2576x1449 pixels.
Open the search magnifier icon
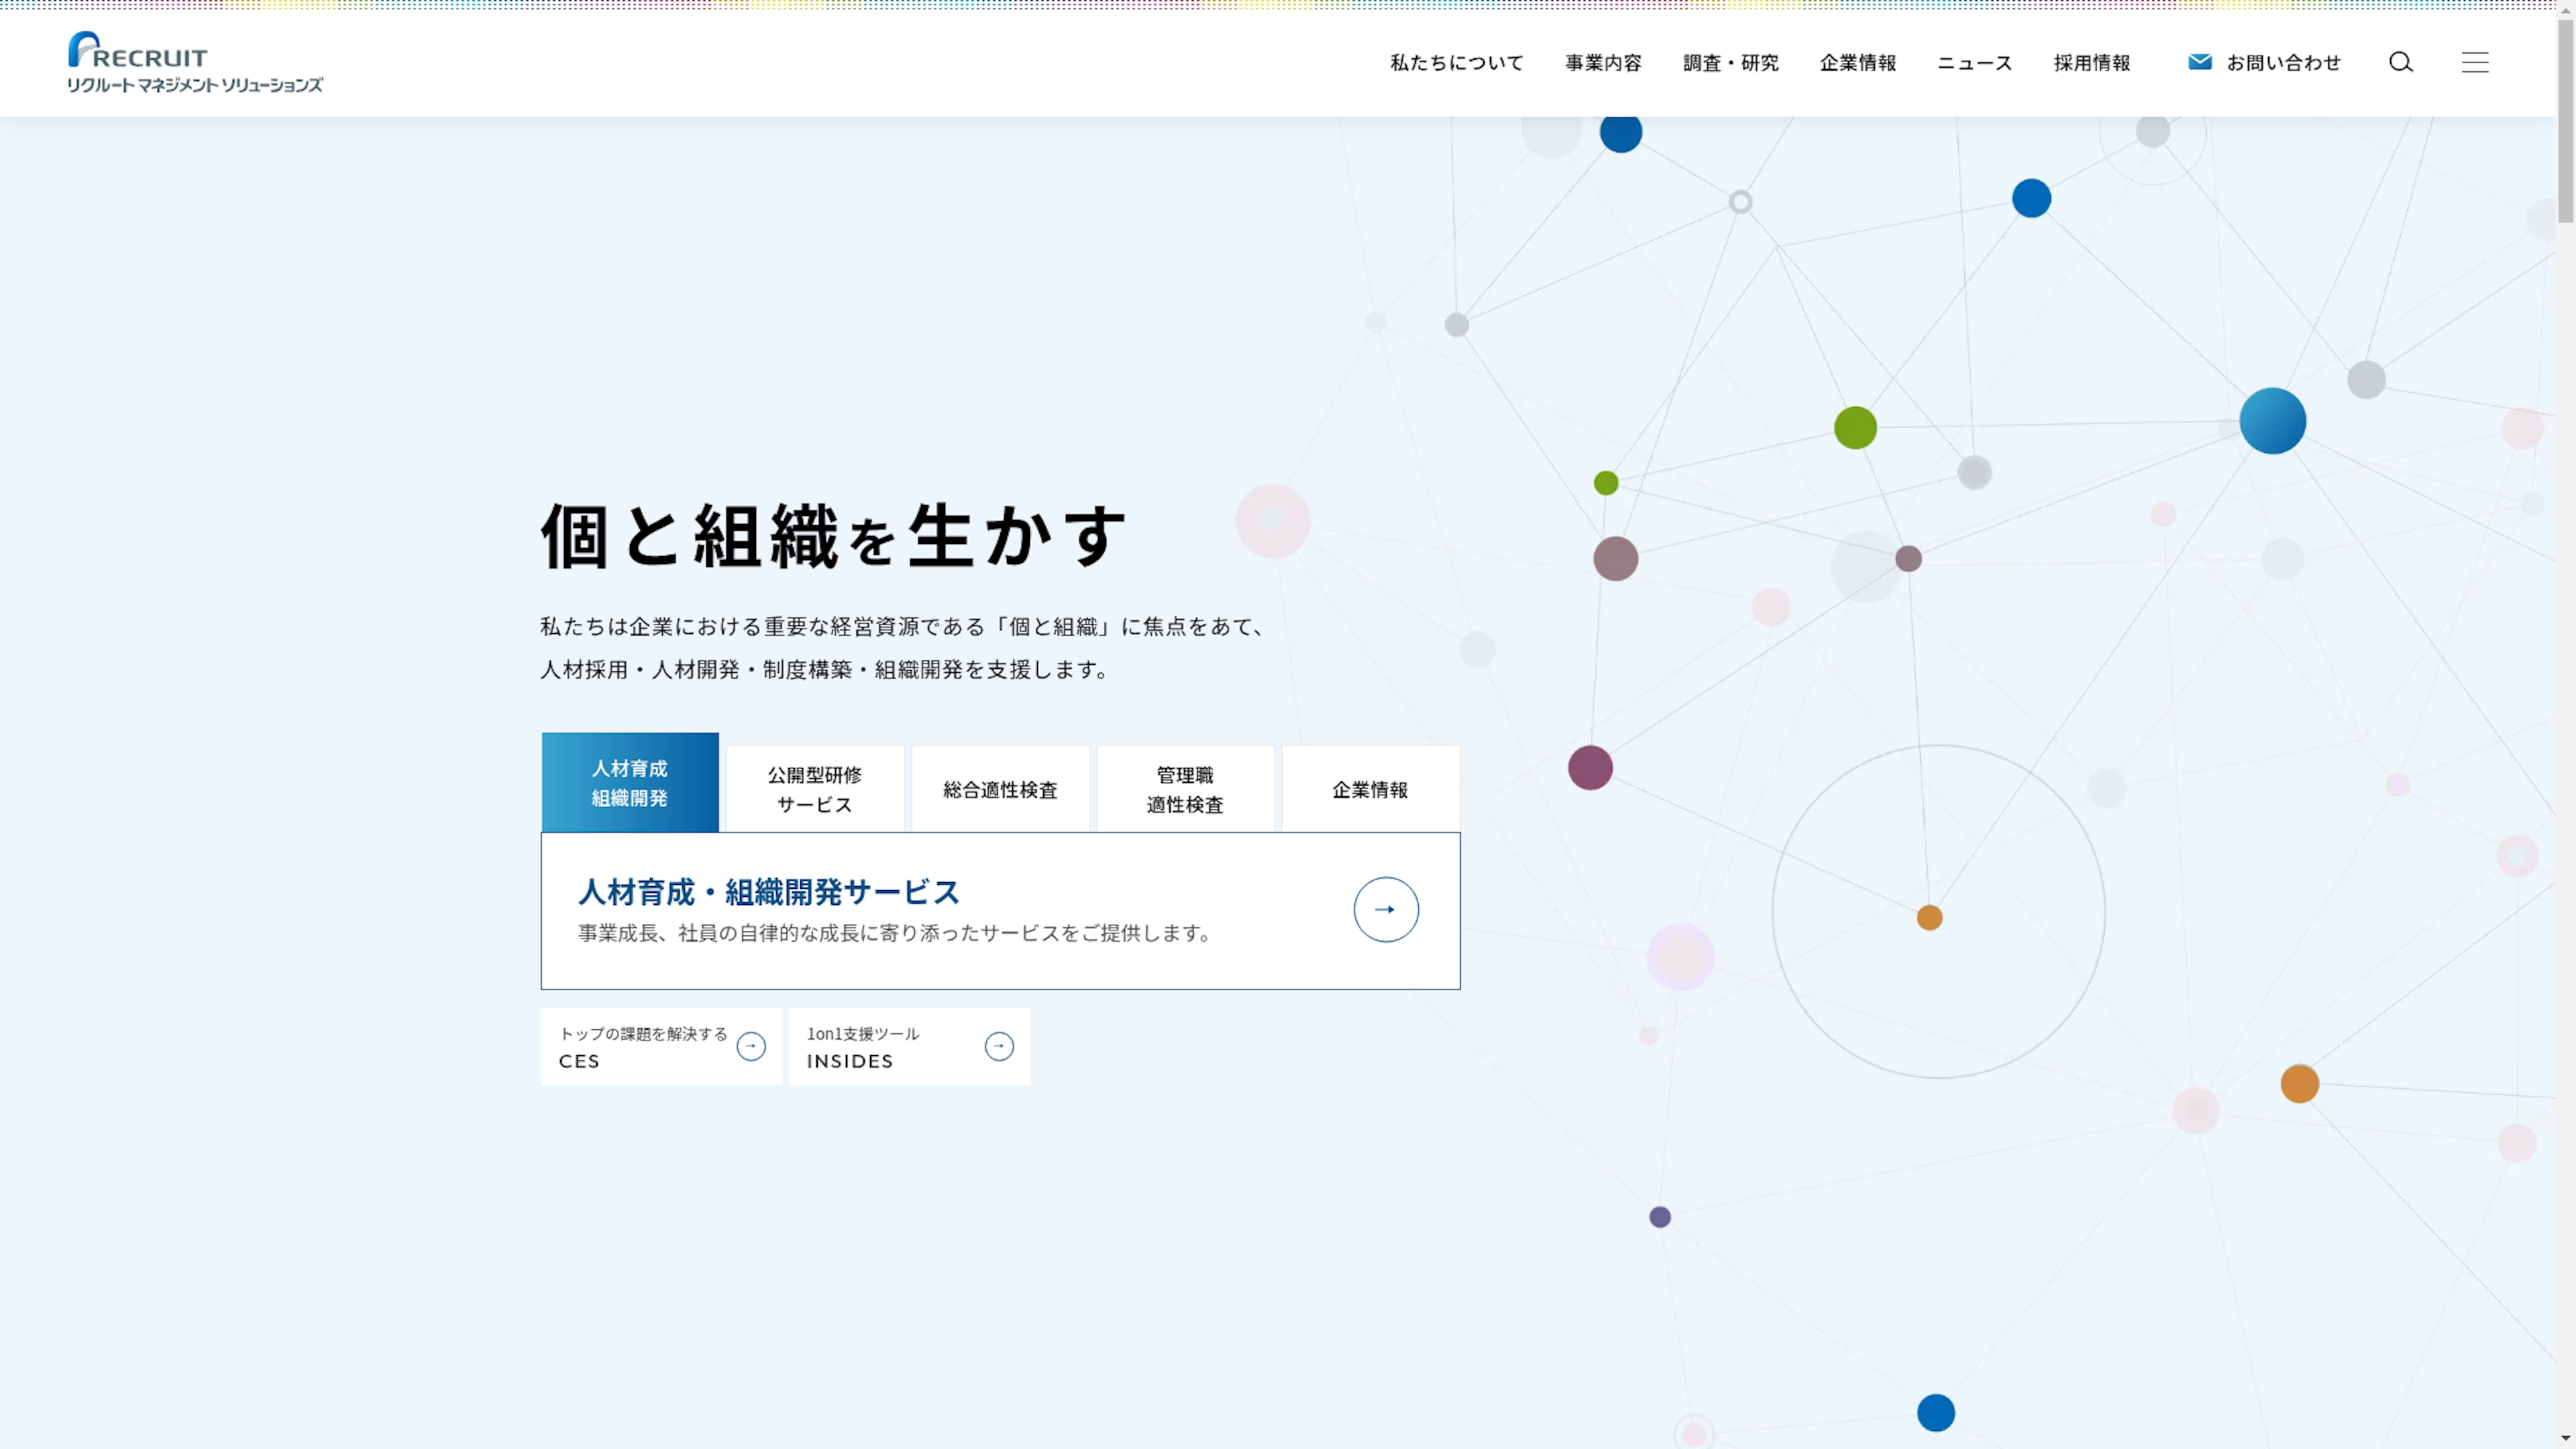2401,62
